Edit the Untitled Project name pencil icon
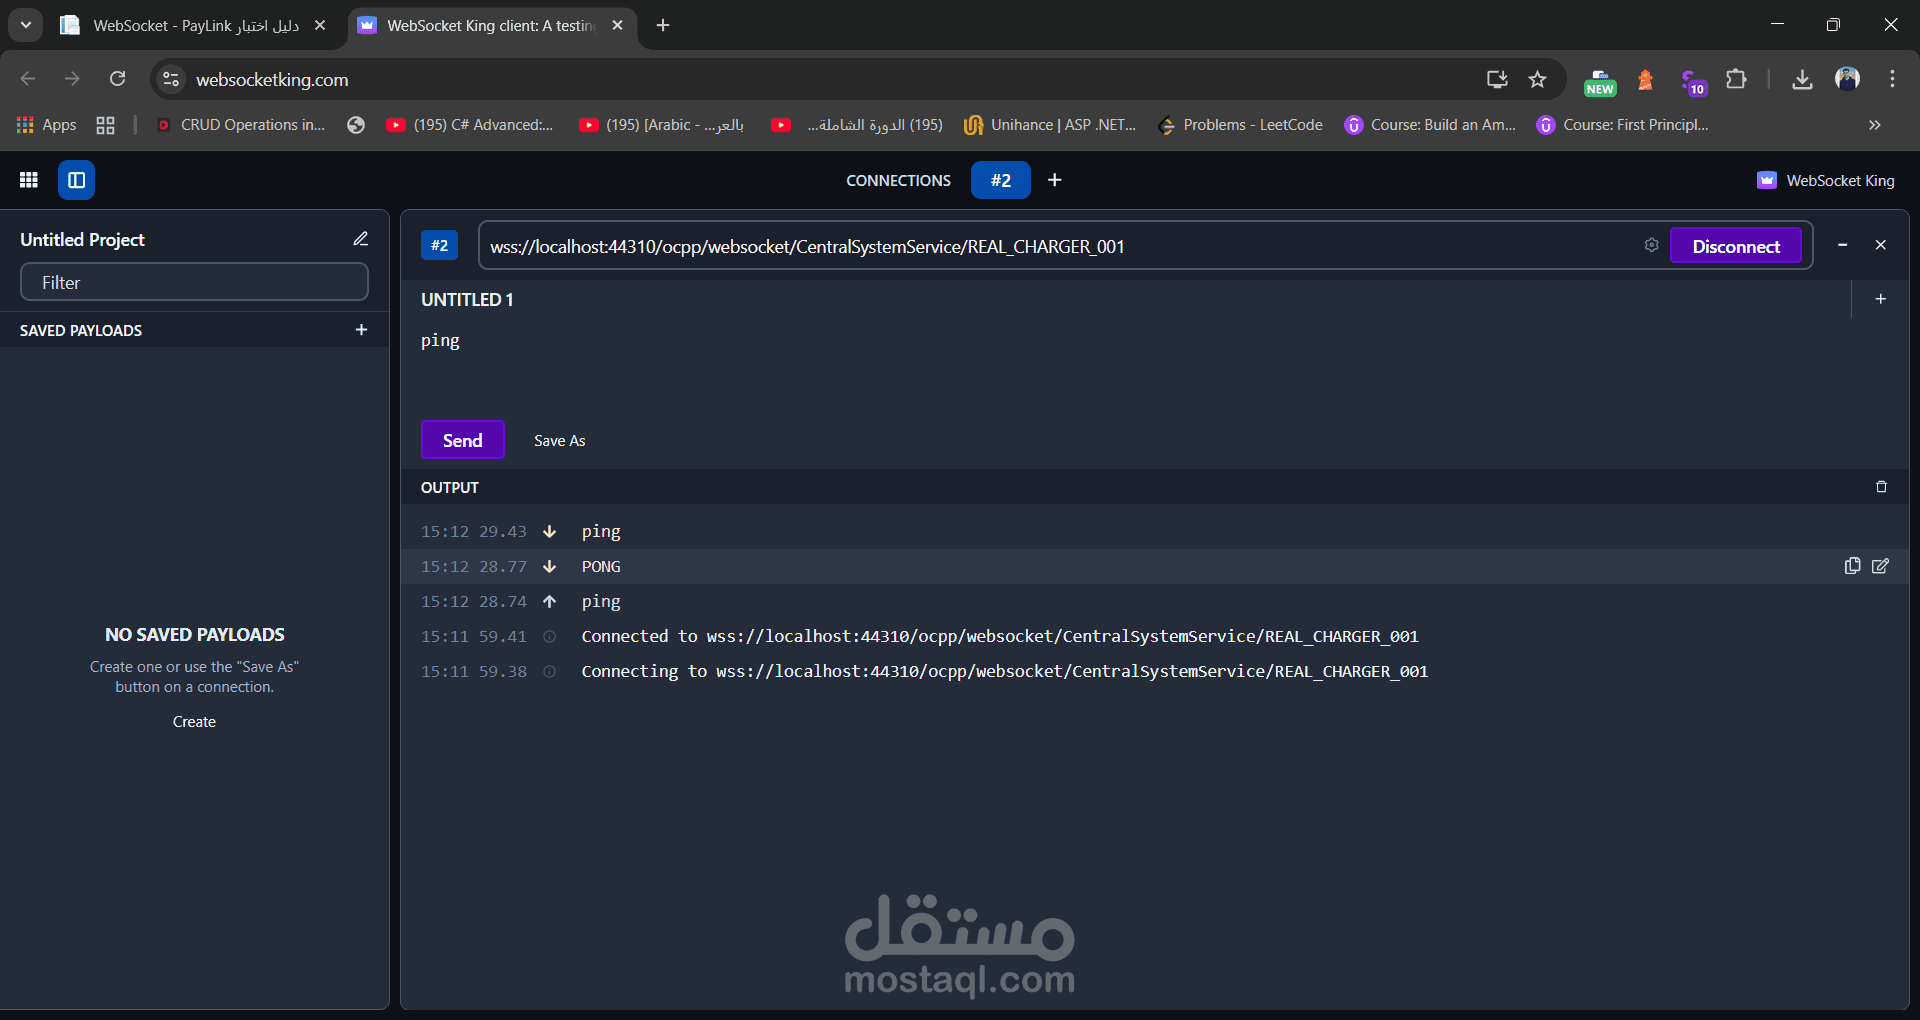Image resolution: width=1920 pixels, height=1020 pixels. (x=361, y=239)
